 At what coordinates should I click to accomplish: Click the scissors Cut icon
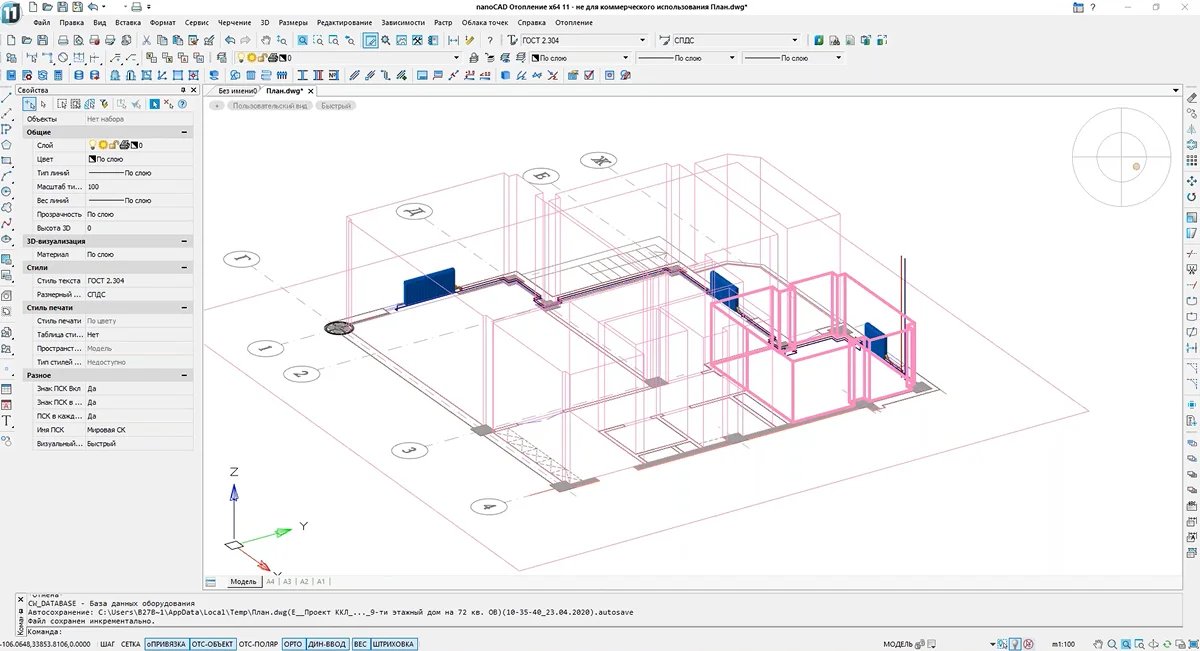click(146, 40)
